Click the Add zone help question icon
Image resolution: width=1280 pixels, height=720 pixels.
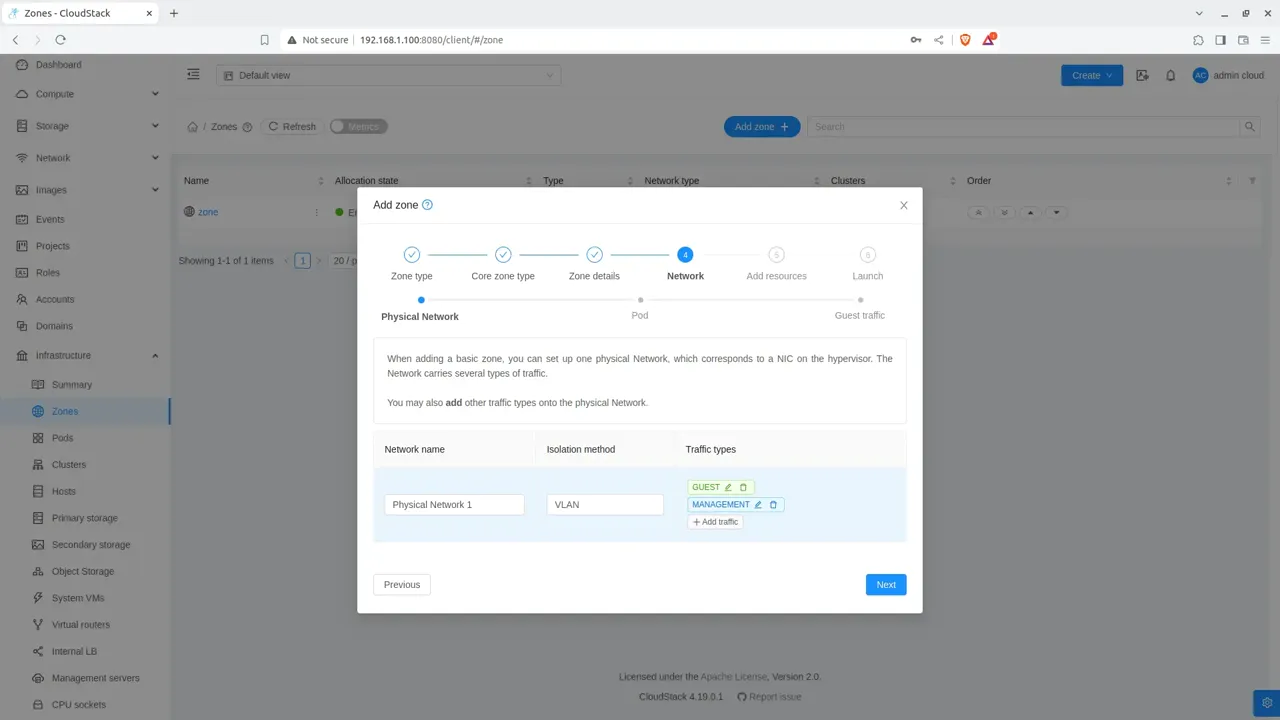(428, 205)
